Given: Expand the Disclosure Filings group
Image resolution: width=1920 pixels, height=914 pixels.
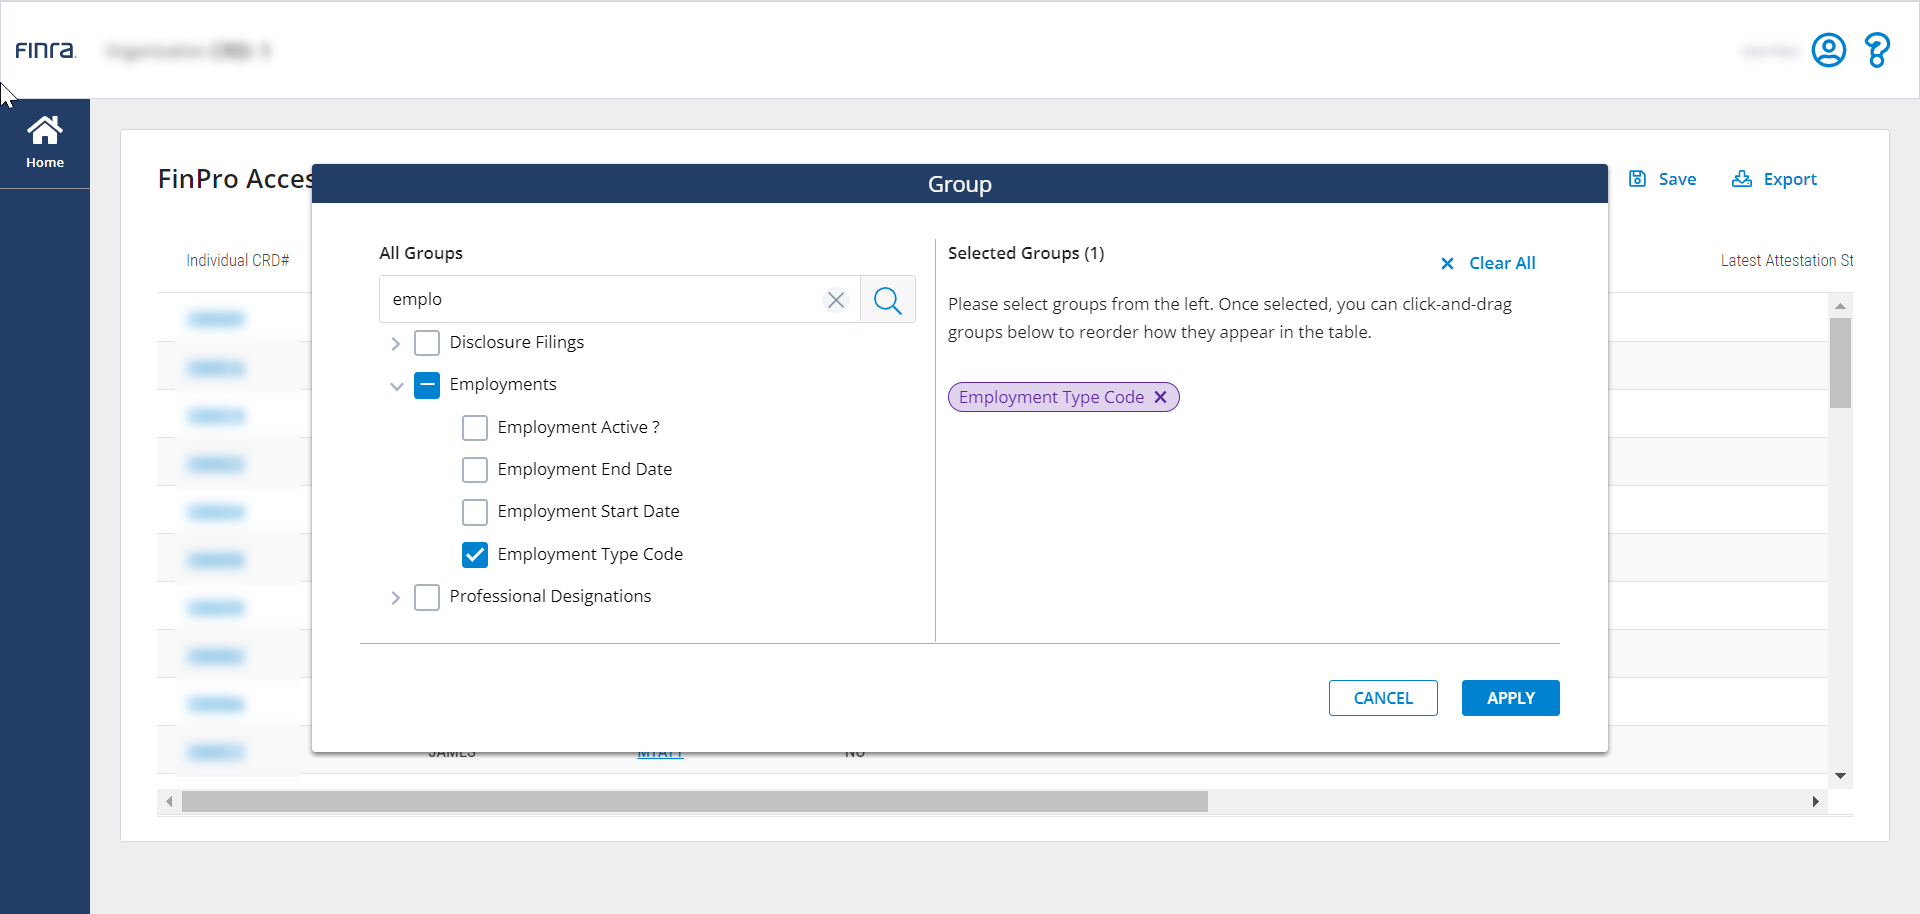Looking at the screenshot, I should pos(396,344).
